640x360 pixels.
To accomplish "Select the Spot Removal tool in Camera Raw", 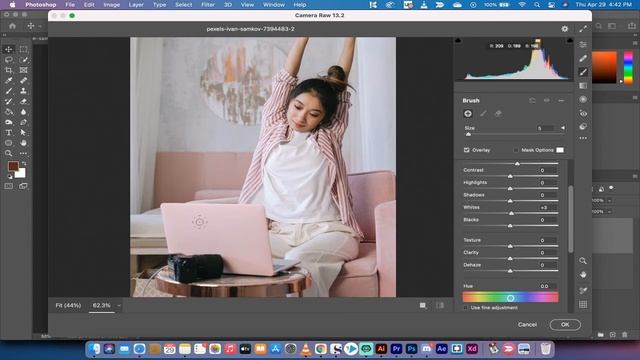I will coord(583,58).
